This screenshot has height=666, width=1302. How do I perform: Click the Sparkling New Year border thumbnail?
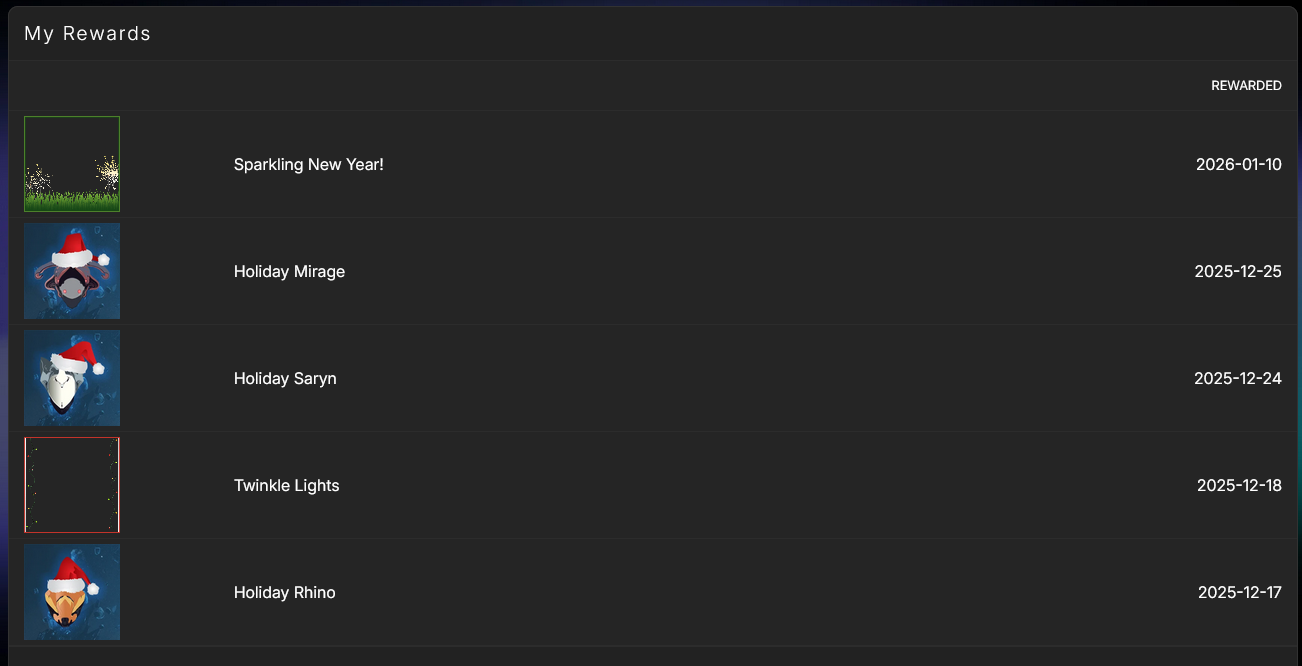(x=72, y=164)
